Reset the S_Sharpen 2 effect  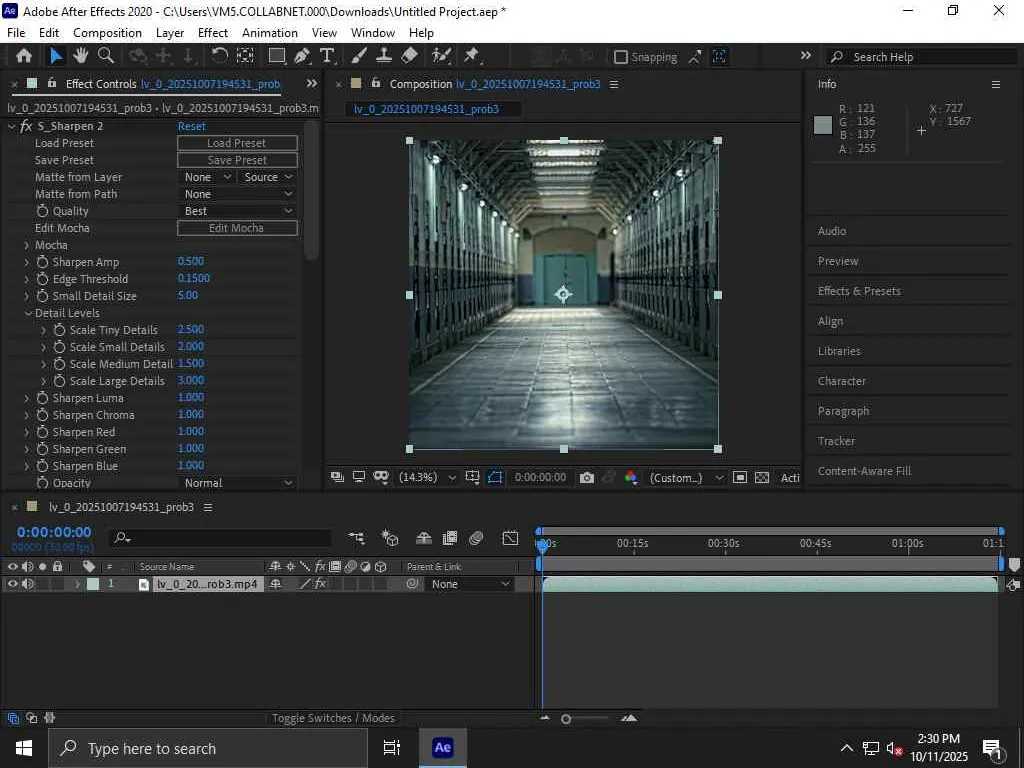[x=192, y=126]
